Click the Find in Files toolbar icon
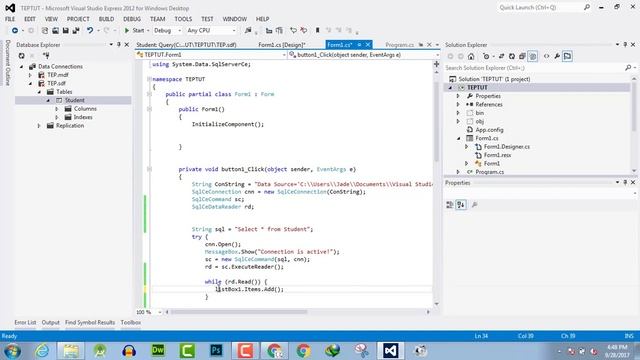 pos(248,31)
